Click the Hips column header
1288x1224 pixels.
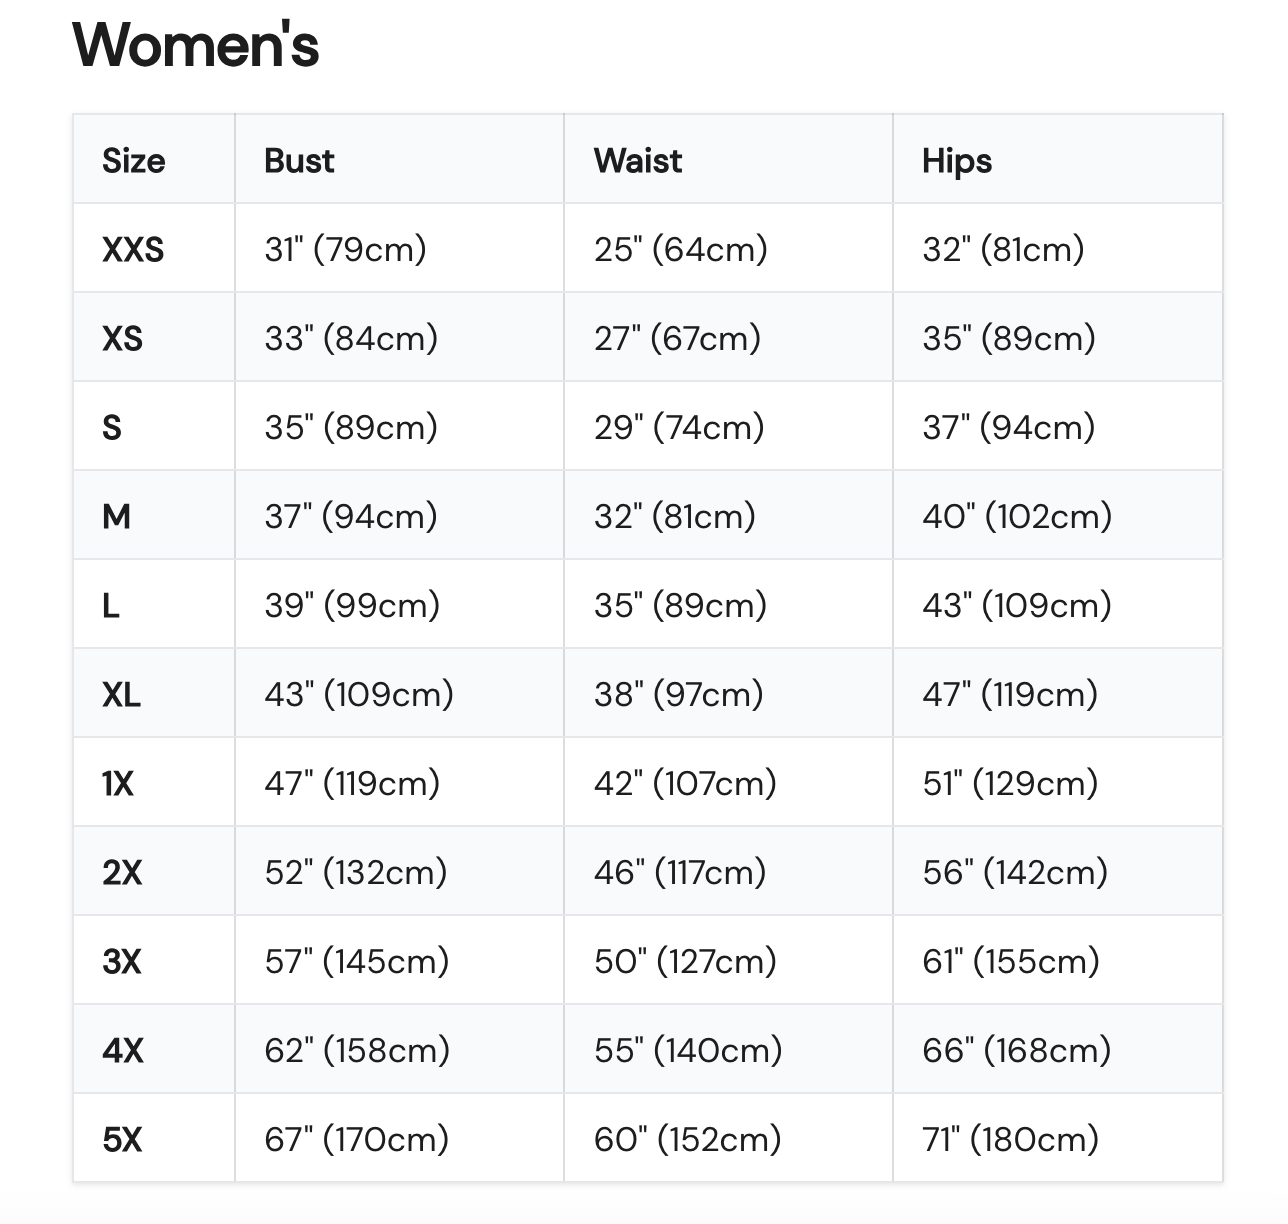[x=957, y=161]
